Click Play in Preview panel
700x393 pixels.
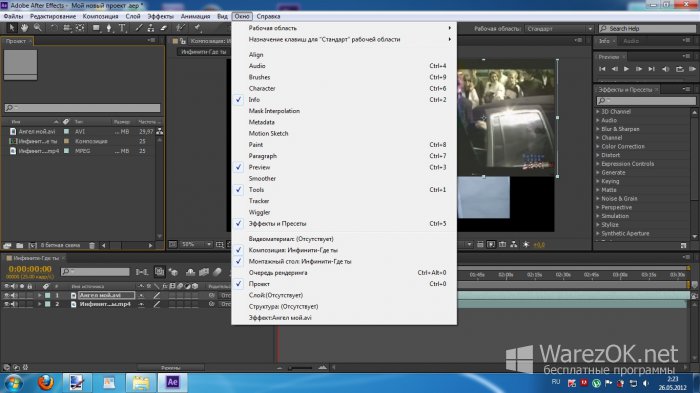coord(626,69)
